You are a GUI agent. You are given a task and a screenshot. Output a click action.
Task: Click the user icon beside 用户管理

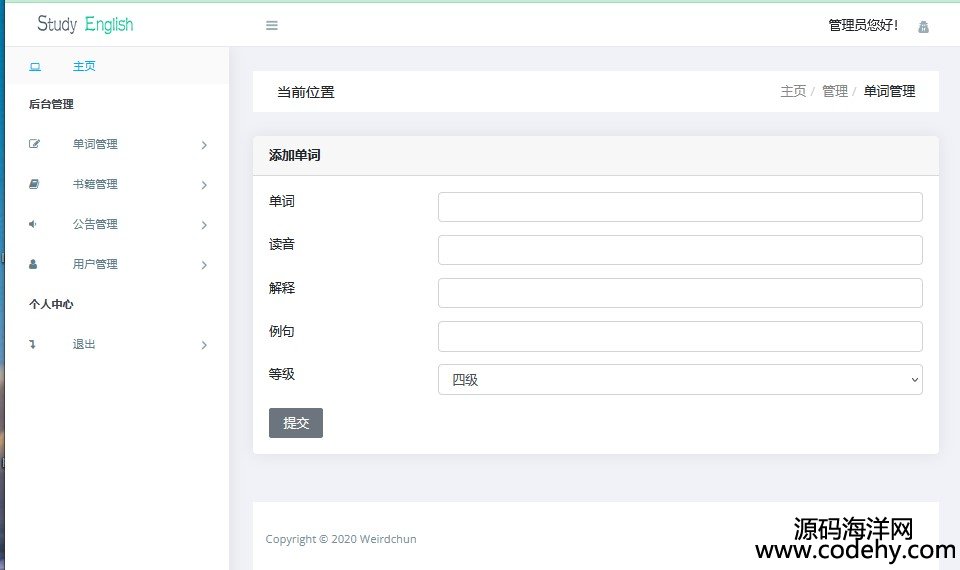click(33, 264)
